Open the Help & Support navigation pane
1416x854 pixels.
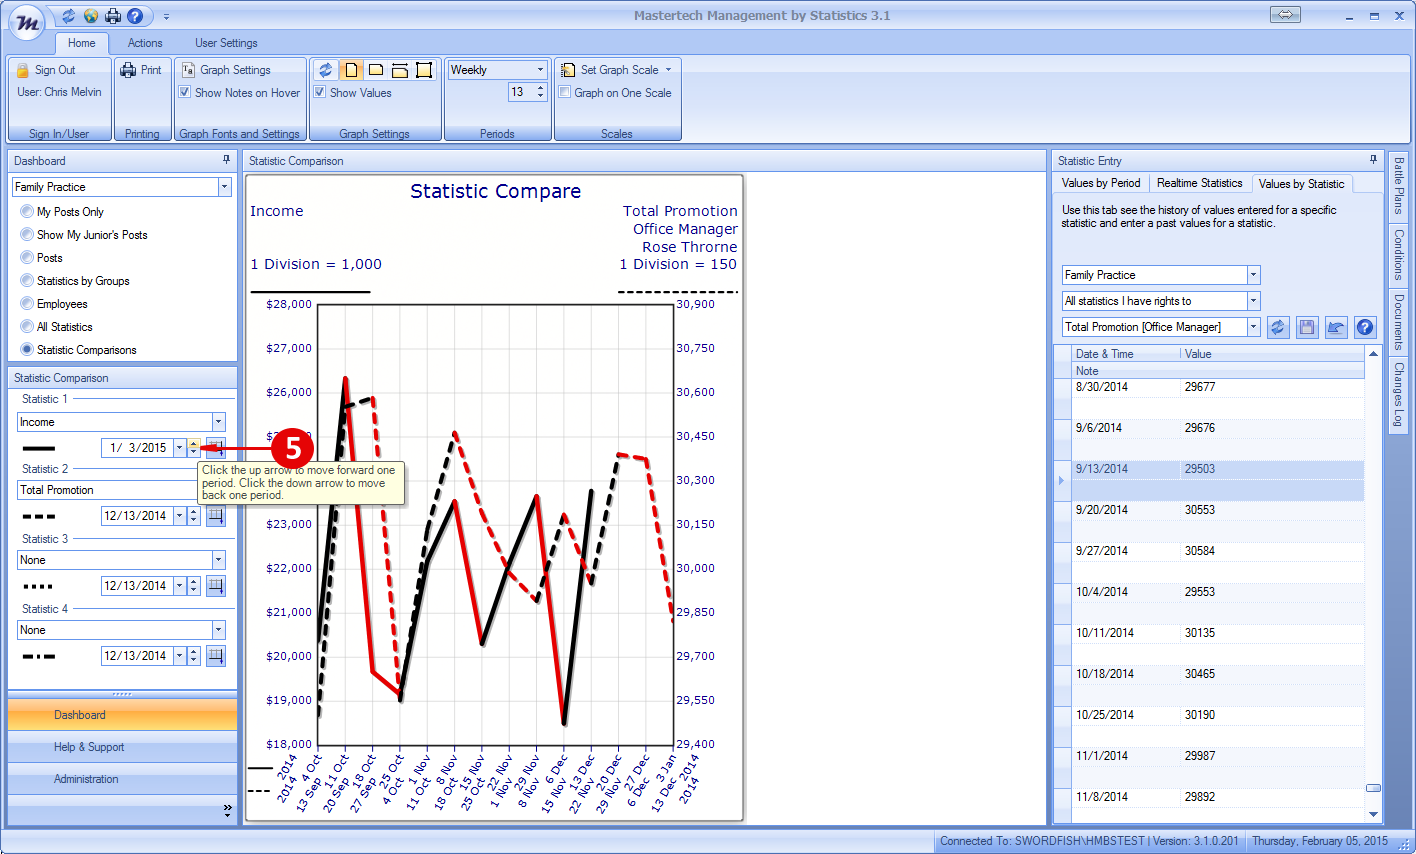point(122,747)
